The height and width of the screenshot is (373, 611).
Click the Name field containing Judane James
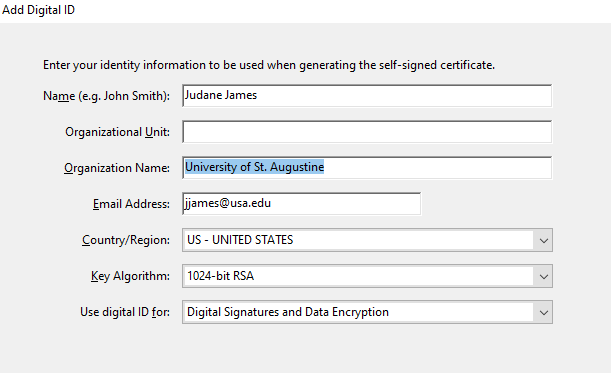tap(367, 95)
